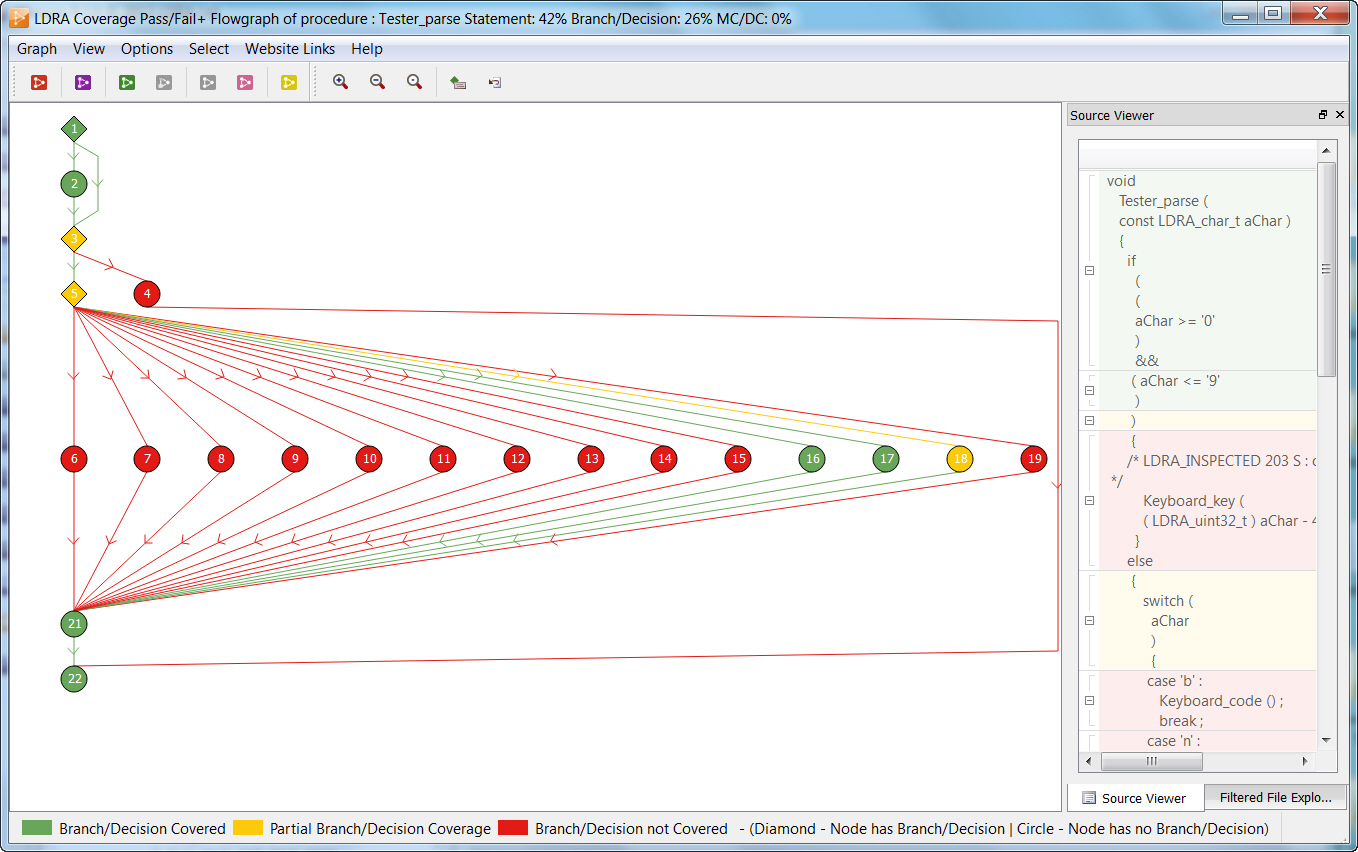
Task: Select the Source Viewer tab
Action: (x=1134, y=798)
